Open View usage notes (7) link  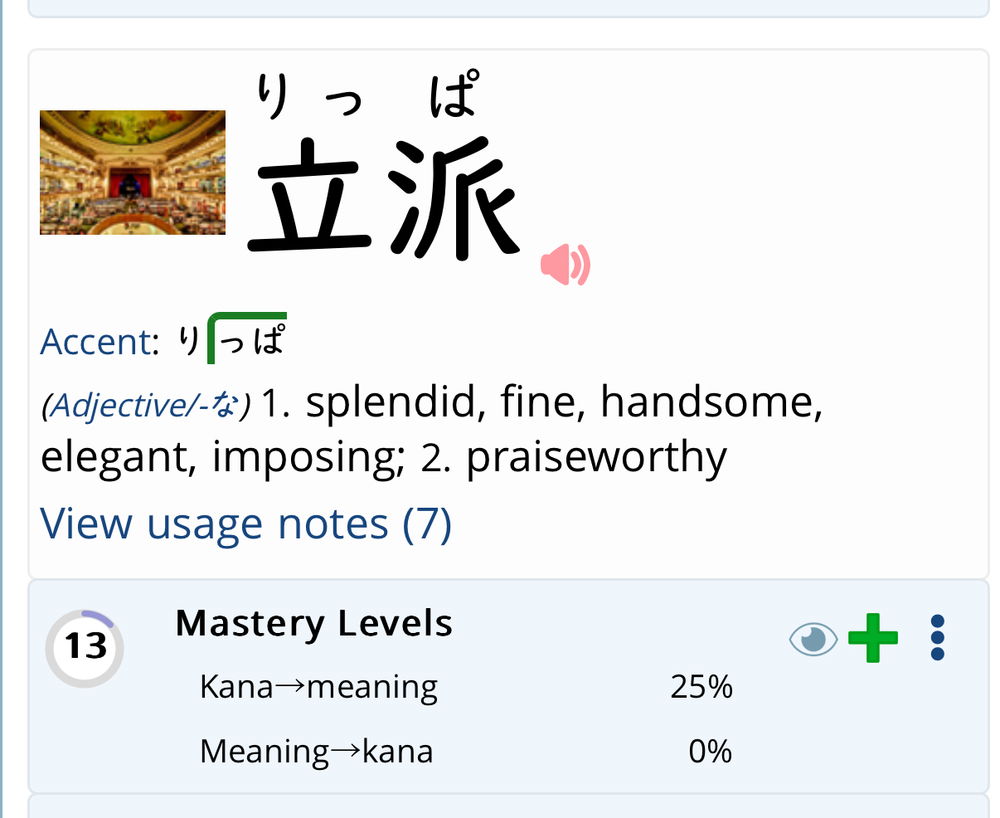coord(246,524)
